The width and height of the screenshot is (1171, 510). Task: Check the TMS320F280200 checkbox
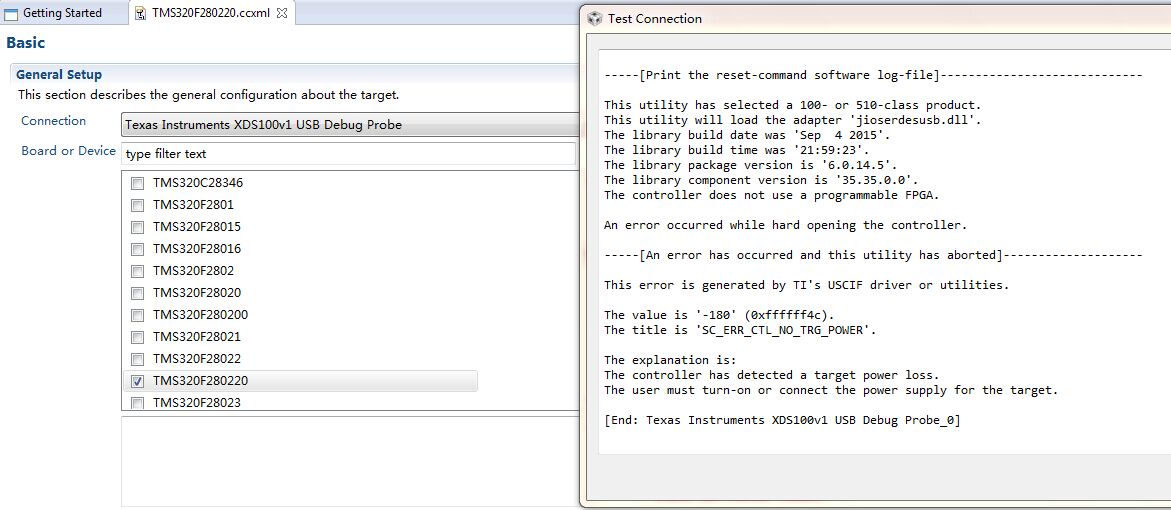pos(137,315)
